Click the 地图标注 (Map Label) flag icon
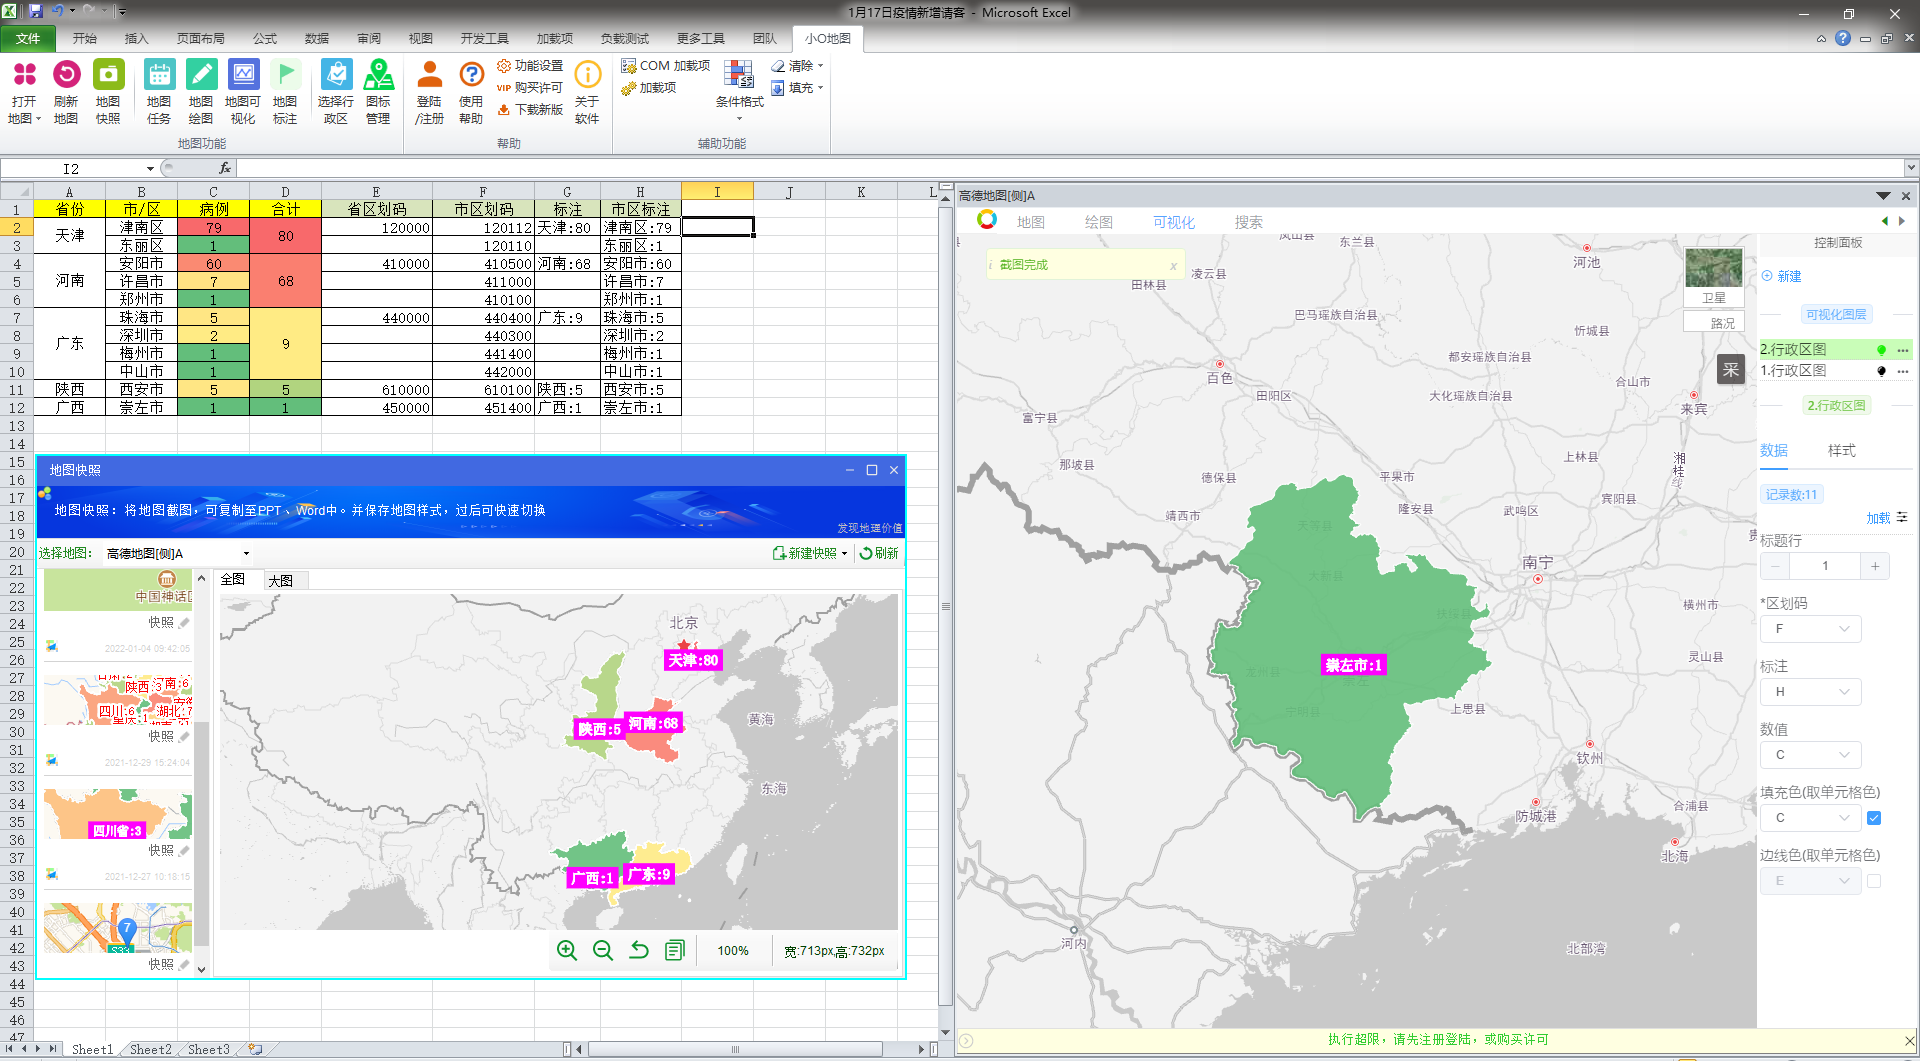The height and width of the screenshot is (1061, 1920). click(285, 74)
